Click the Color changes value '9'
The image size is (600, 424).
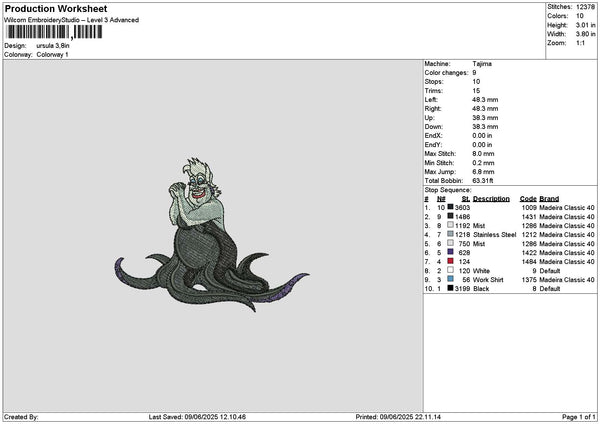pyautogui.click(x=474, y=73)
